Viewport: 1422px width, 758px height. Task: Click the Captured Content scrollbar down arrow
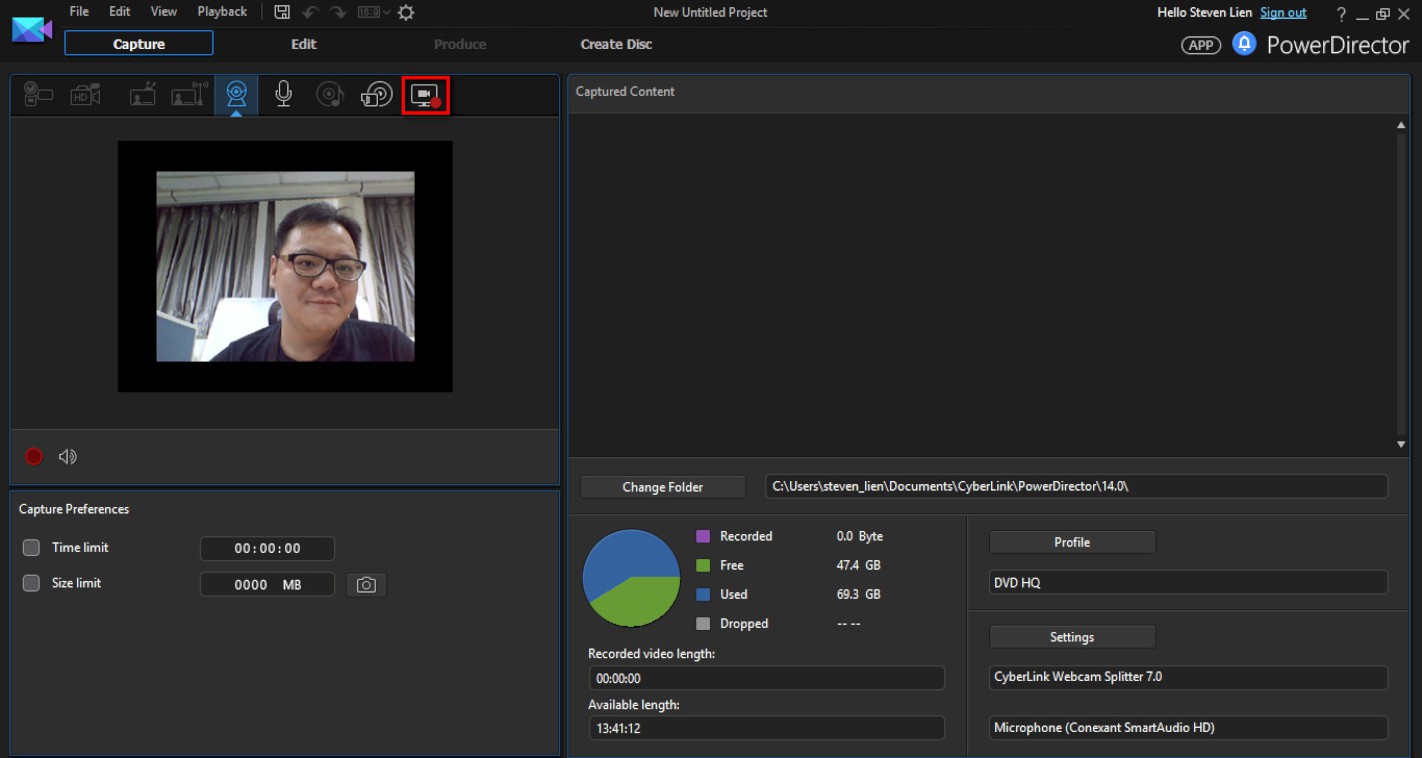[x=1401, y=444]
